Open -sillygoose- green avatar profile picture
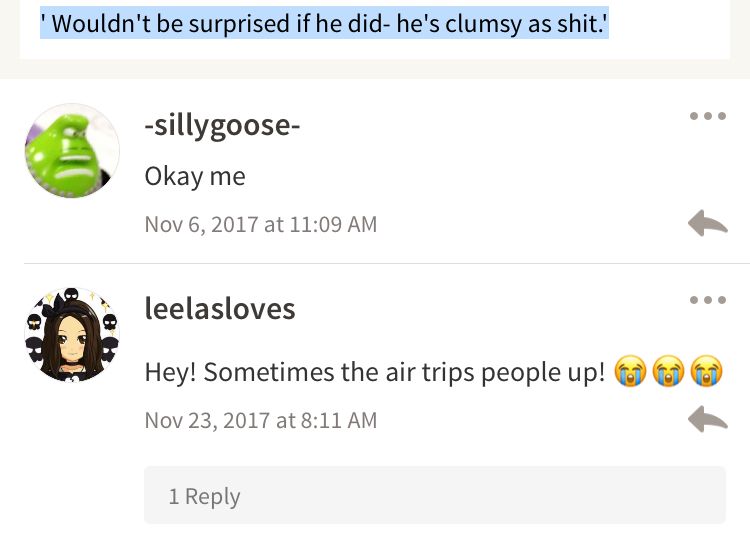Viewport: 750px width, 536px height. 72,151
